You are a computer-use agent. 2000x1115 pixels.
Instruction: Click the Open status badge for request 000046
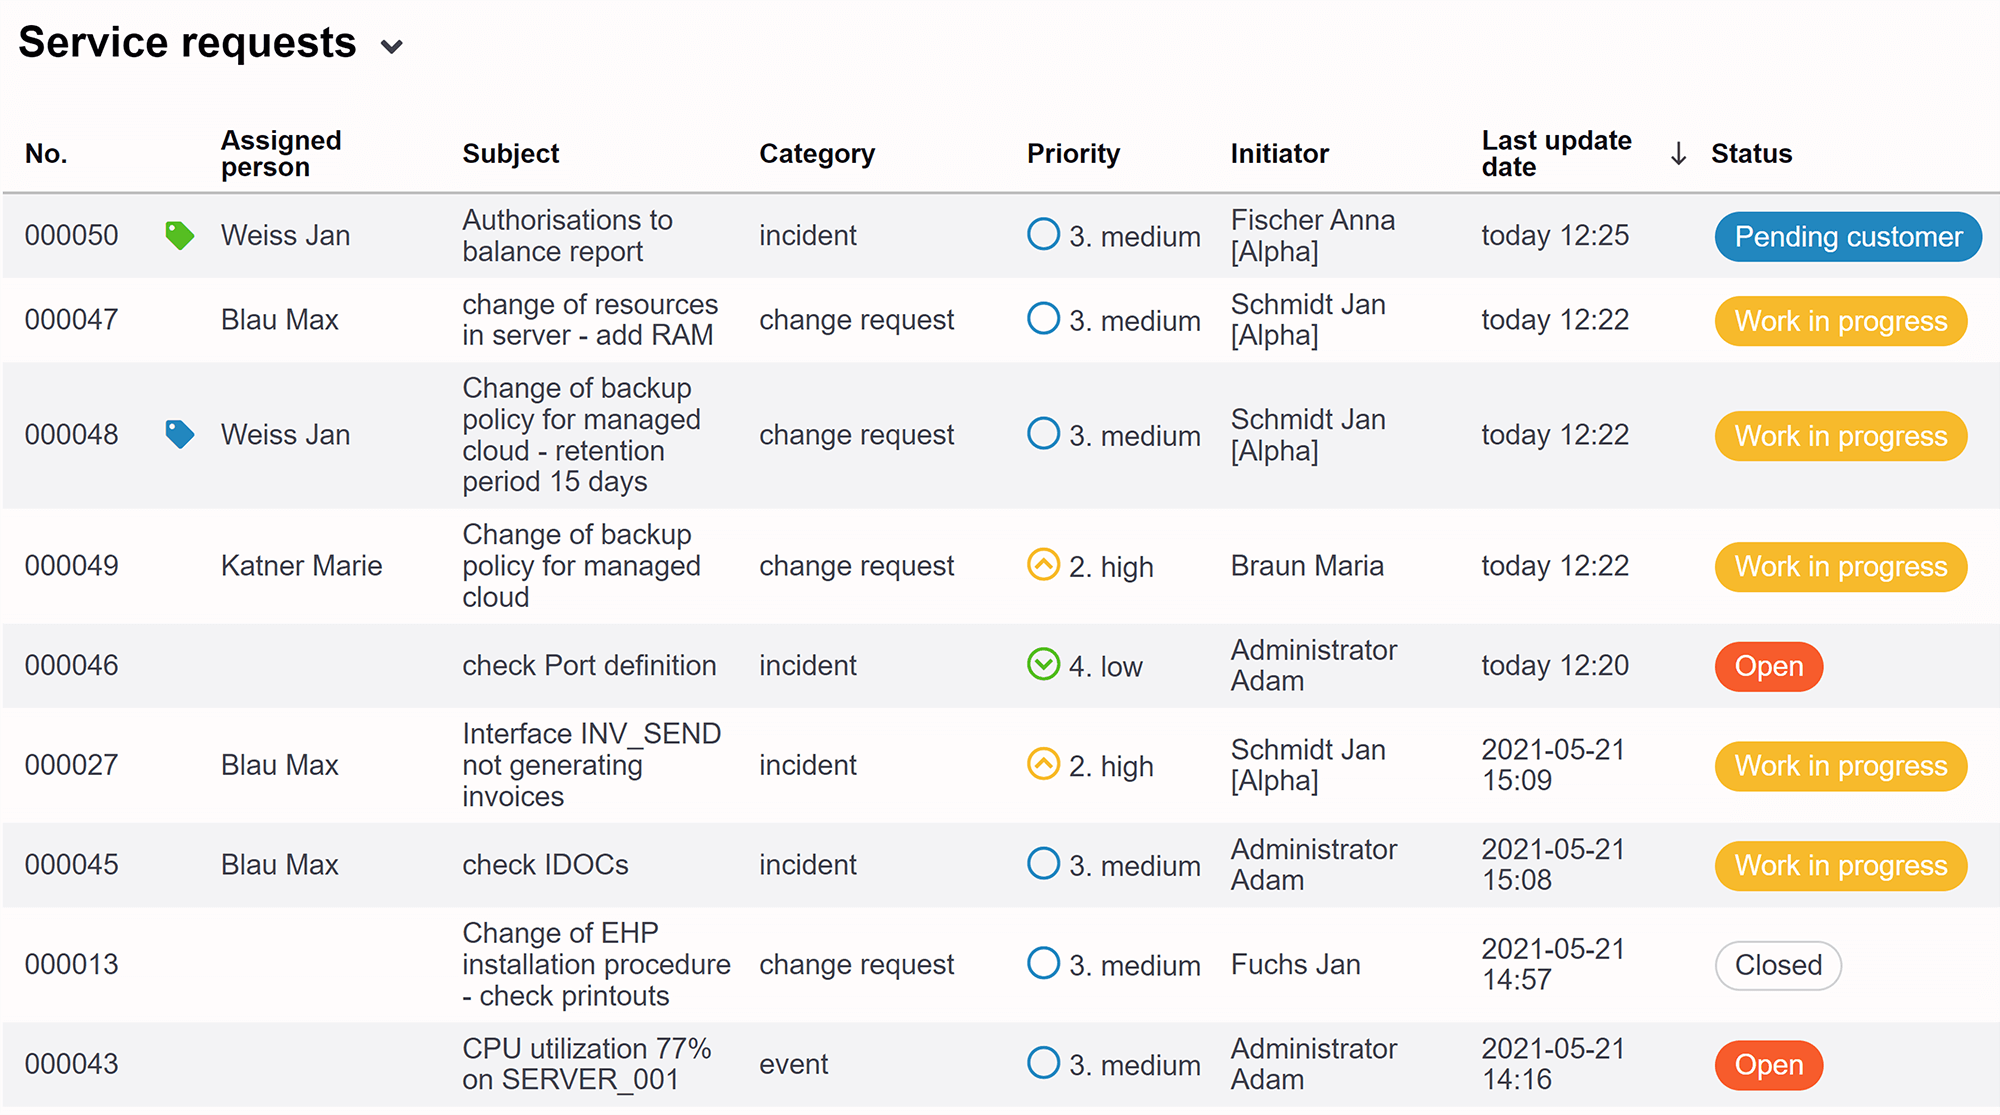(1769, 666)
